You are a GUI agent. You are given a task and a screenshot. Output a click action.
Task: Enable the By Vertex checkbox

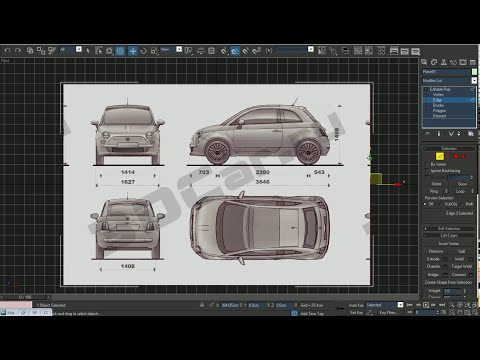pos(427,164)
